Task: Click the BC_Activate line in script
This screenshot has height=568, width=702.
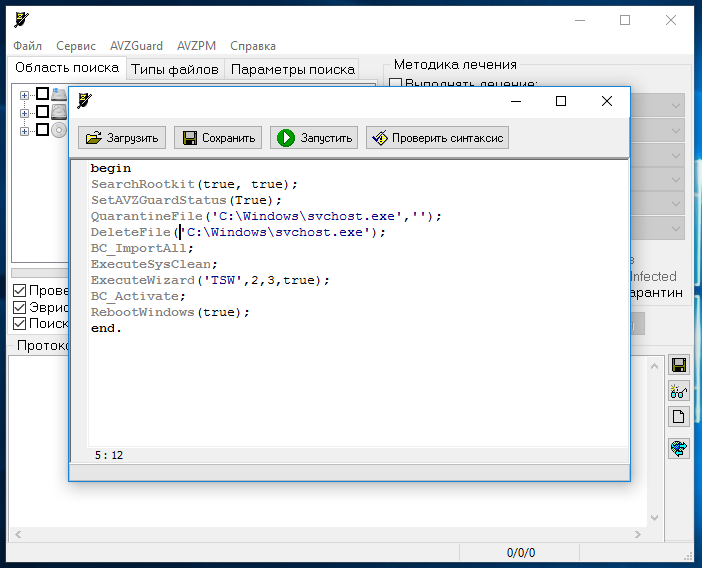Action: tap(138, 297)
